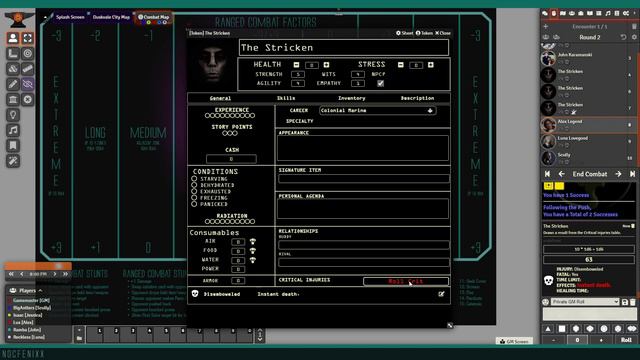
Task: Select the Tile Controls layered-squares tool
Action: (13, 69)
